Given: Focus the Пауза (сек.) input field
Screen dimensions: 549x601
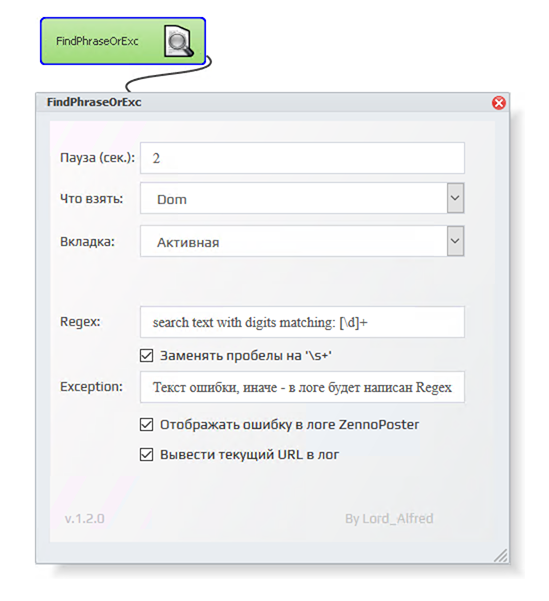Looking at the screenshot, I should [x=302, y=158].
